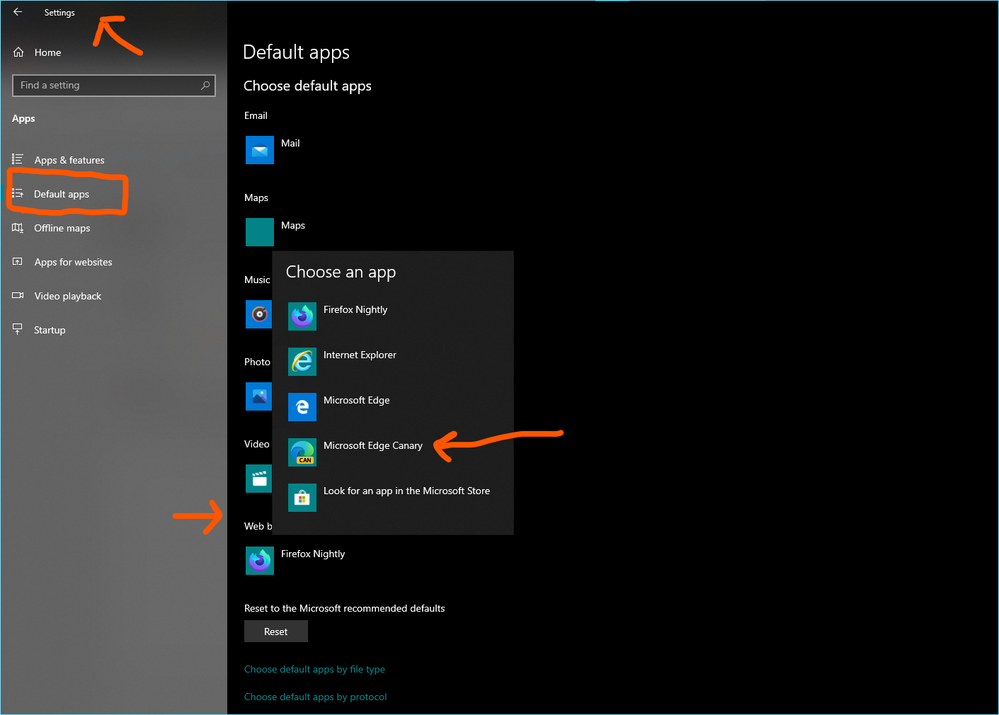Viewport: 999px width, 715px height.
Task: Click the Mail app icon under Email
Action: [259, 150]
